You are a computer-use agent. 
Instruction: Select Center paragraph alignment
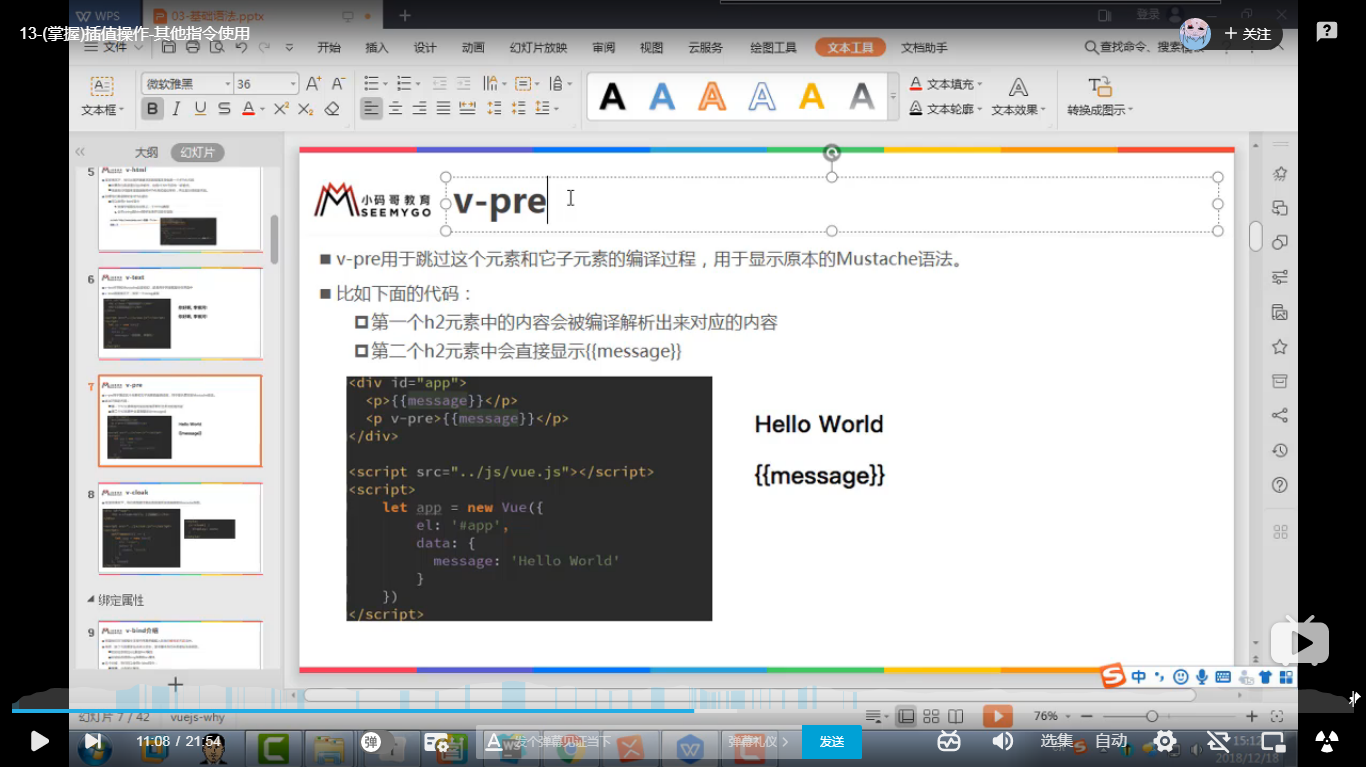coord(396,108)
